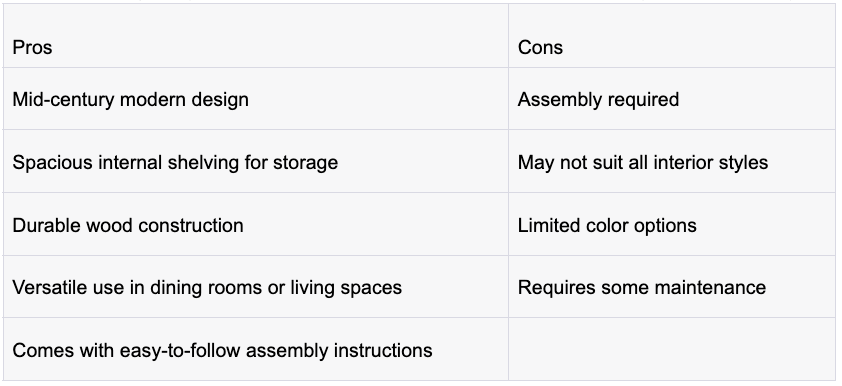The height and width of the screenshot is (386, 842).
Task: Click Spacious internal shelving for storage text
Action: (x=175, y=162)
